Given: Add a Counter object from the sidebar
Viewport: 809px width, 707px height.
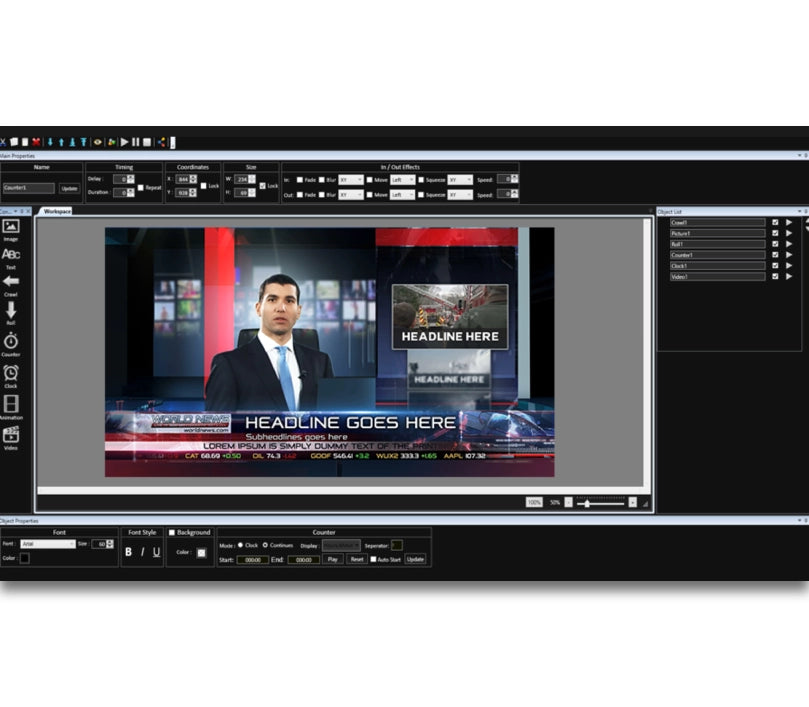Looking at the screenshot, I should pyautogui.click(x=11, y=342).
